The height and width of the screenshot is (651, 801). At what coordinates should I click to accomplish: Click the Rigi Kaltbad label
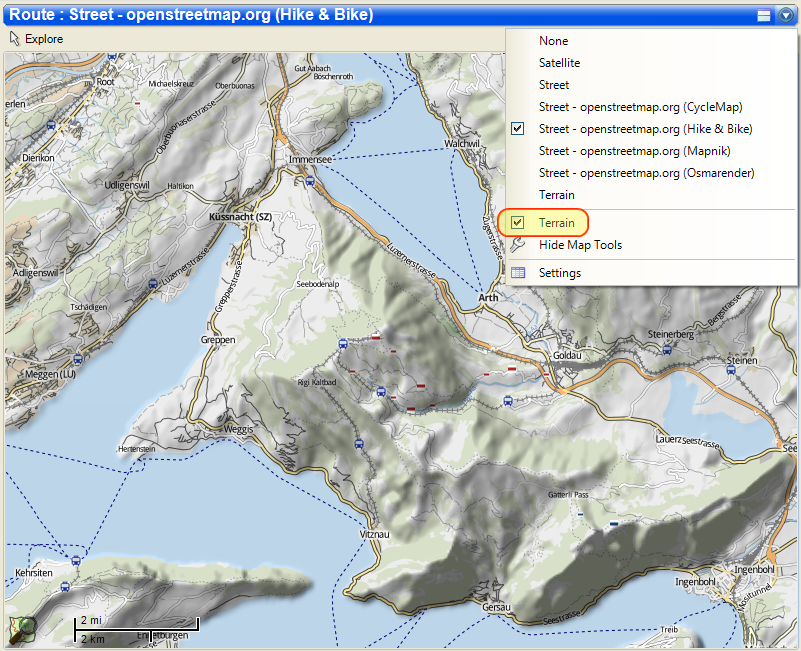tap(317, 382)
